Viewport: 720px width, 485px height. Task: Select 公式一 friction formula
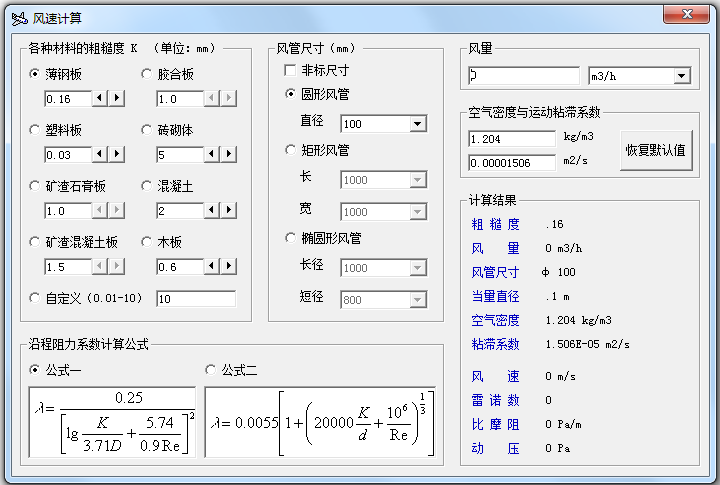click(x=34, y=370)
